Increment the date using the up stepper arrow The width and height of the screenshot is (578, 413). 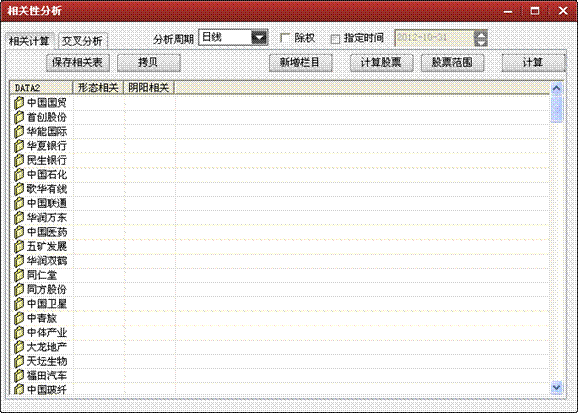(481, 34)
